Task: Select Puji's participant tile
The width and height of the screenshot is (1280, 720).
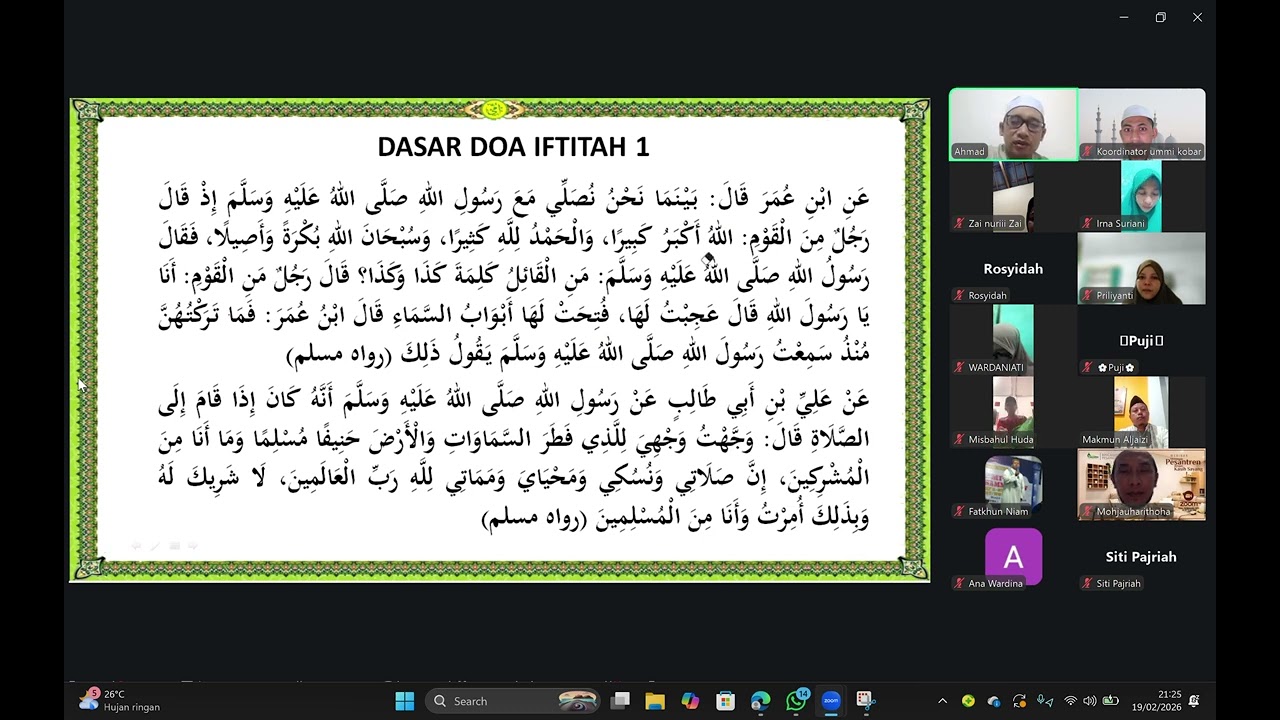Action: pyautogui.click(x=1141, y=340)
